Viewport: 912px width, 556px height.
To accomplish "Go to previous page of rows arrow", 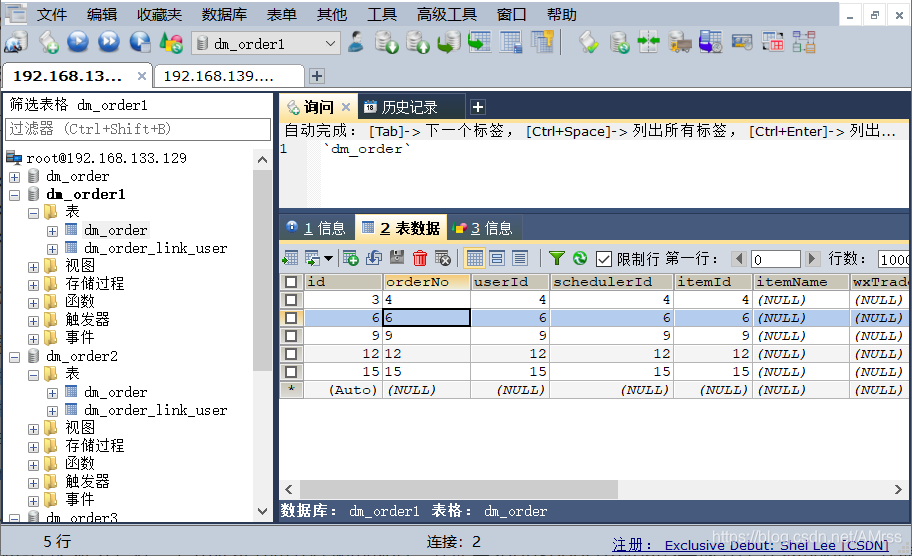I will pos(739,258).
